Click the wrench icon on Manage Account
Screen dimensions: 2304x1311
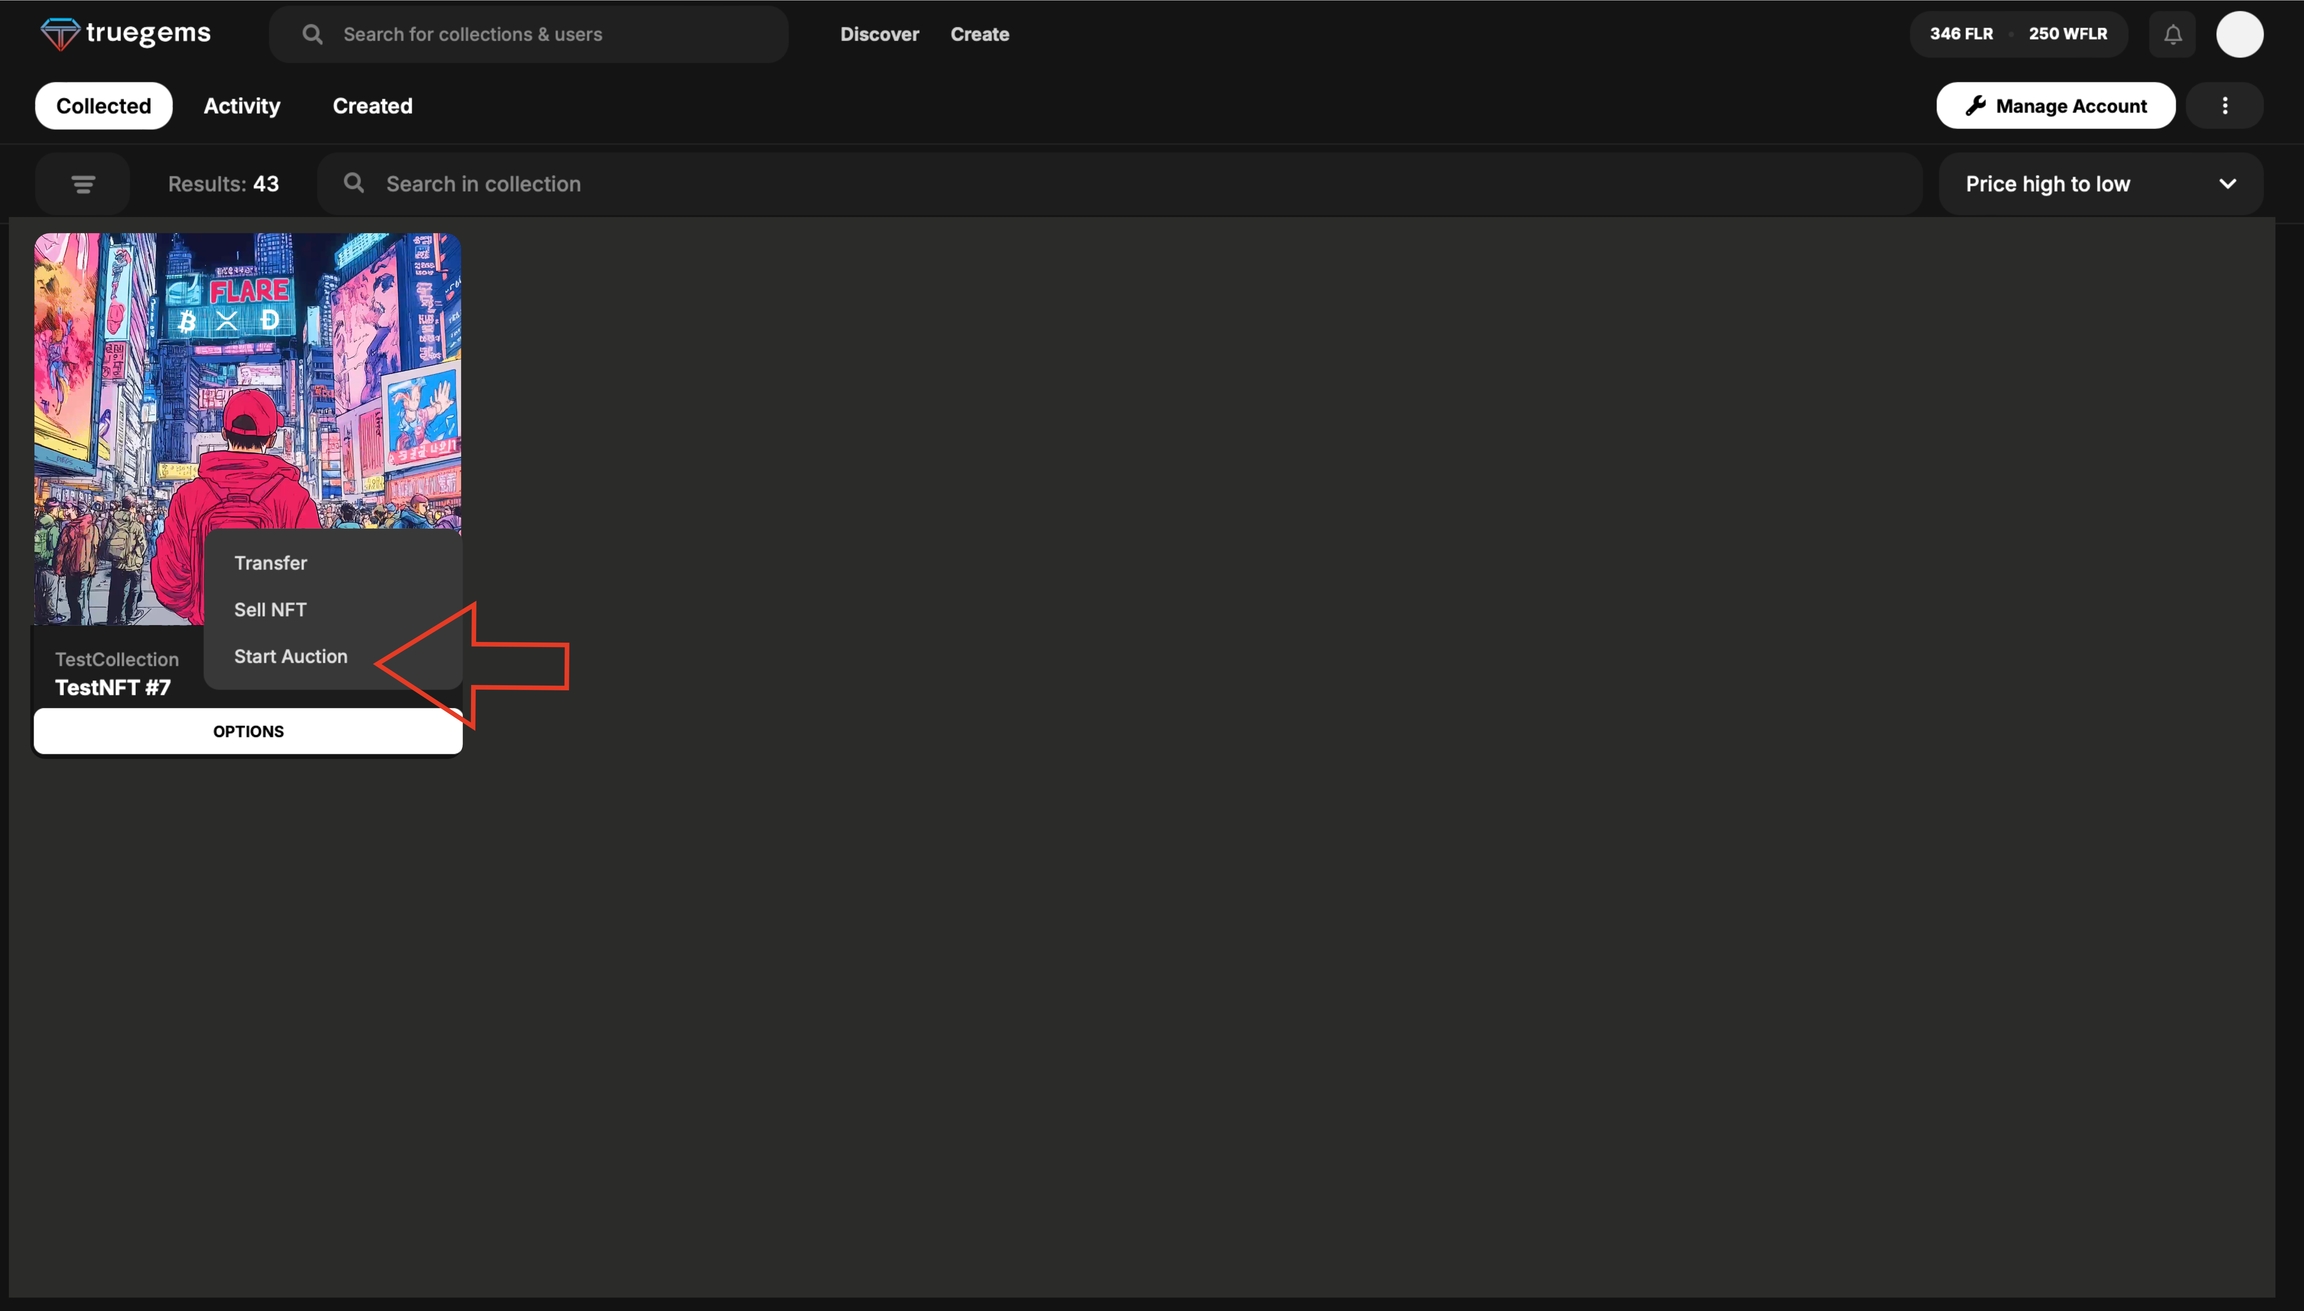[x=1975, y=106]
